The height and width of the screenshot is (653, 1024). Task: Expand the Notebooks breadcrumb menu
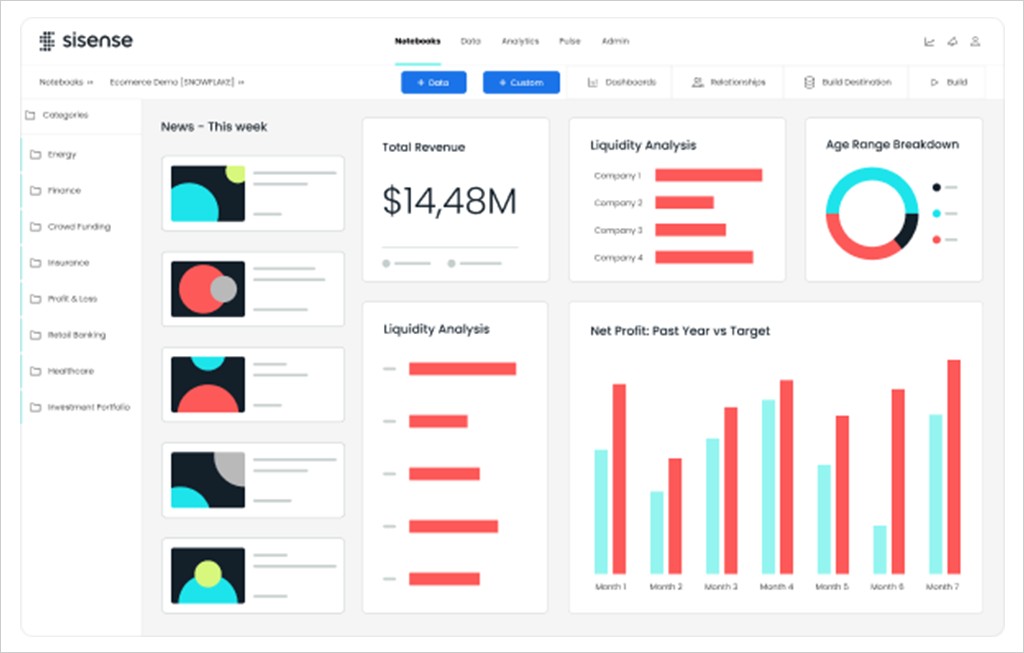66,83
